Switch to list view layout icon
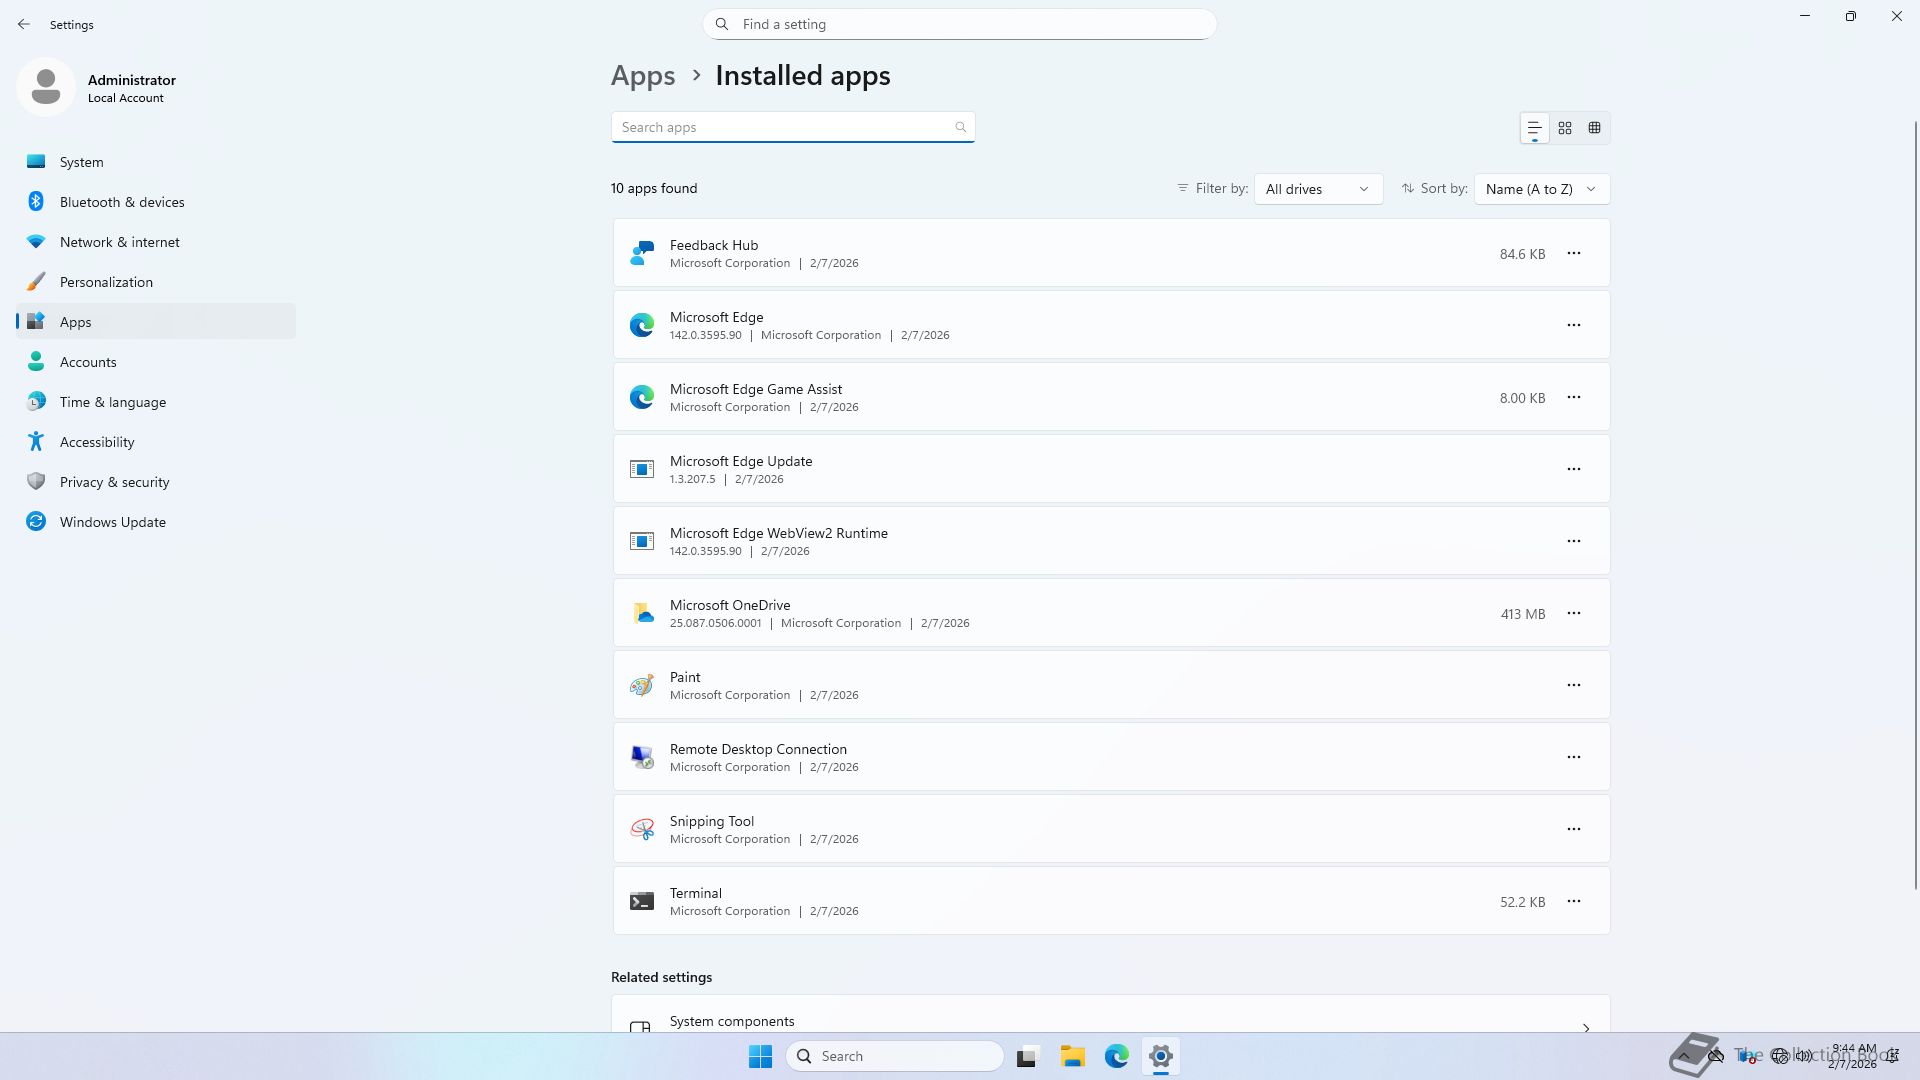 1534,128
